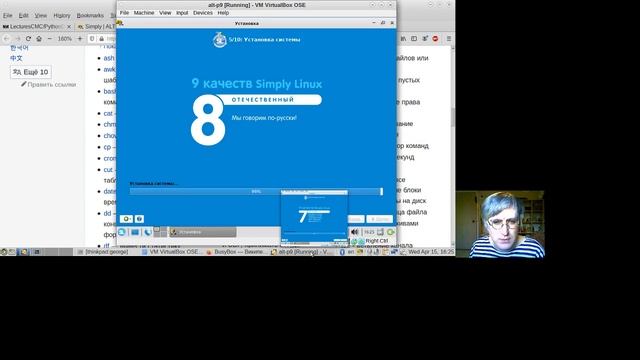This screenshot has height=360, width=640.
Task: Click guest panel start menu icon
Action: (x=122, y=232)
